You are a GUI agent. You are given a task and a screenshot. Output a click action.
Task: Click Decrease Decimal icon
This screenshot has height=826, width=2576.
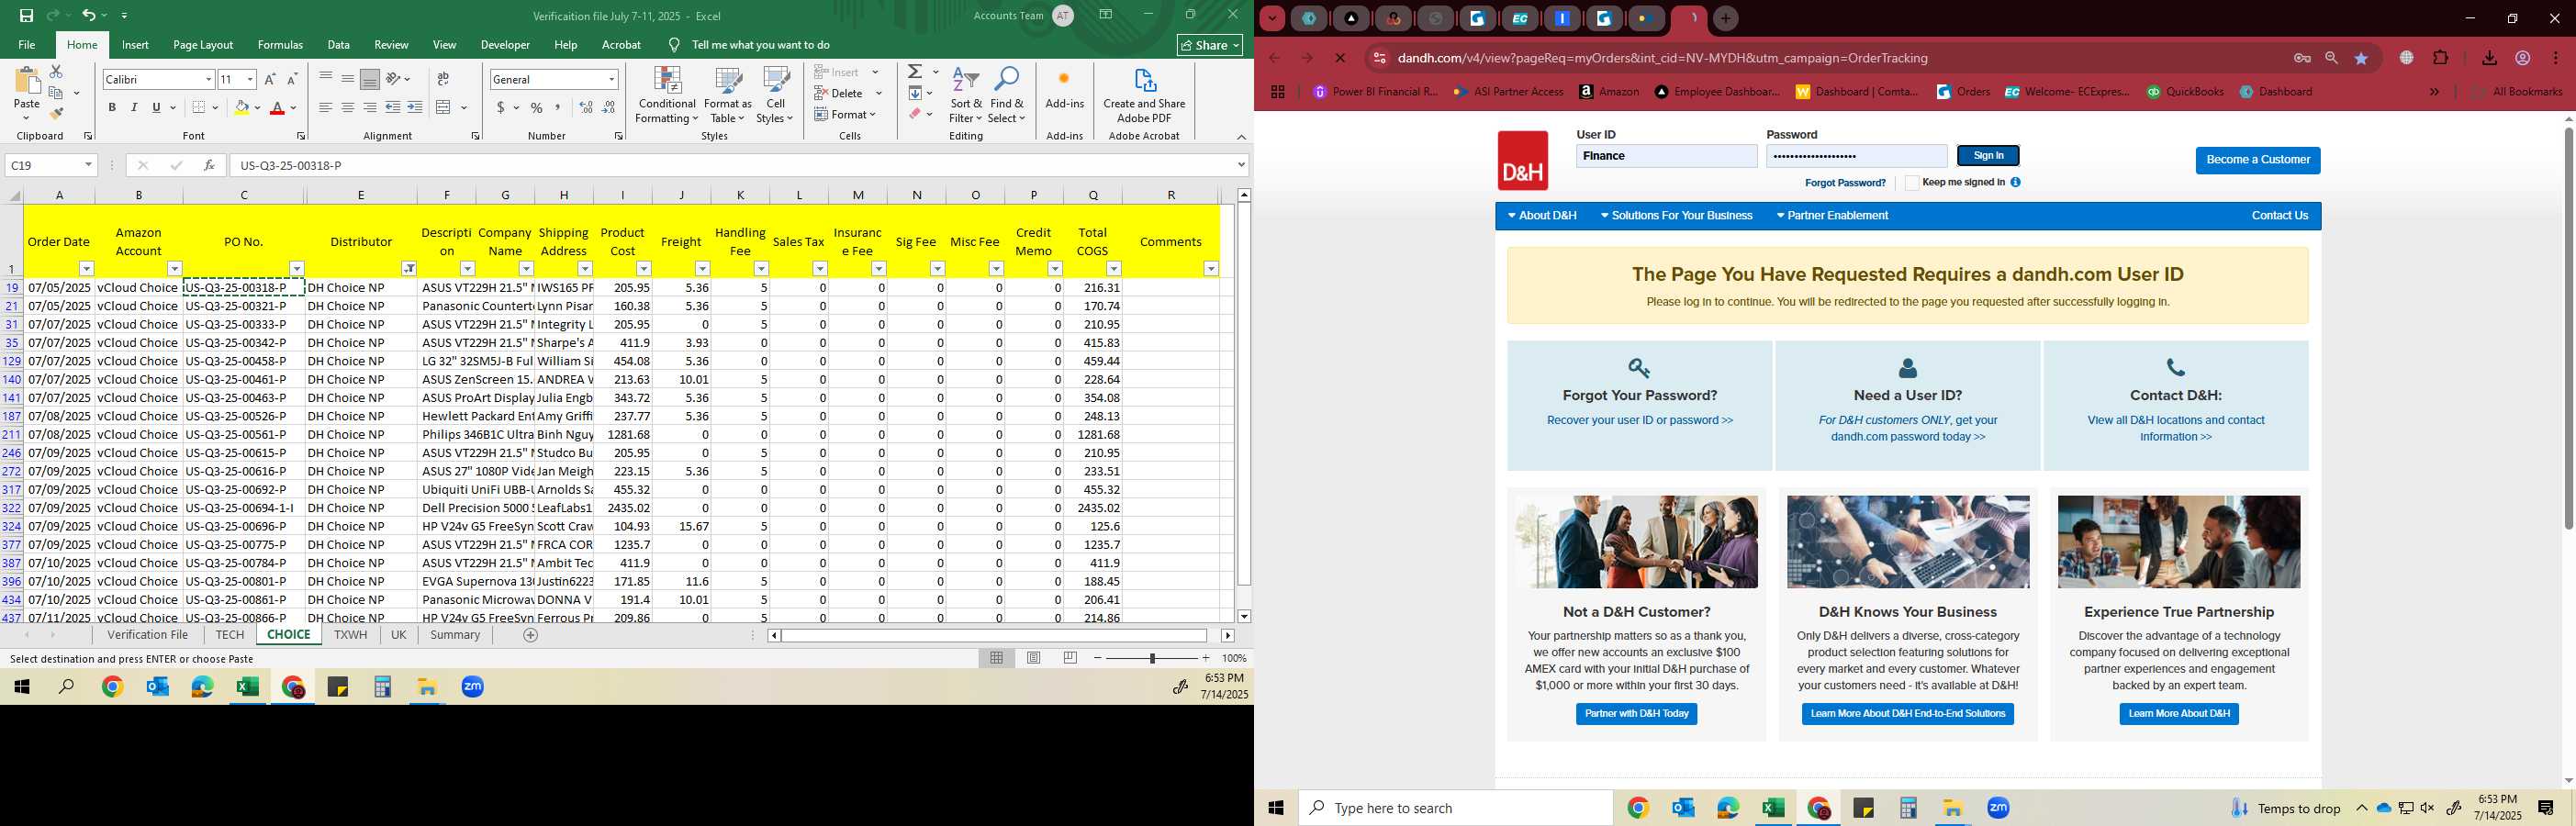pos(608,107)
